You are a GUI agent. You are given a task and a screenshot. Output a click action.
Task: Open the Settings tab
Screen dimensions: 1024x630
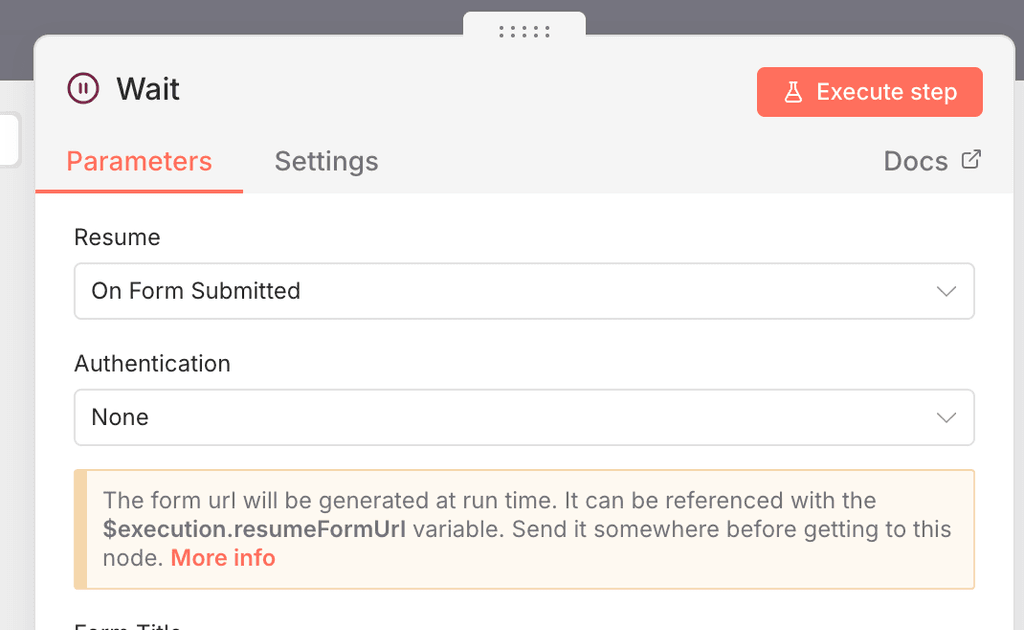click(326, 161)
